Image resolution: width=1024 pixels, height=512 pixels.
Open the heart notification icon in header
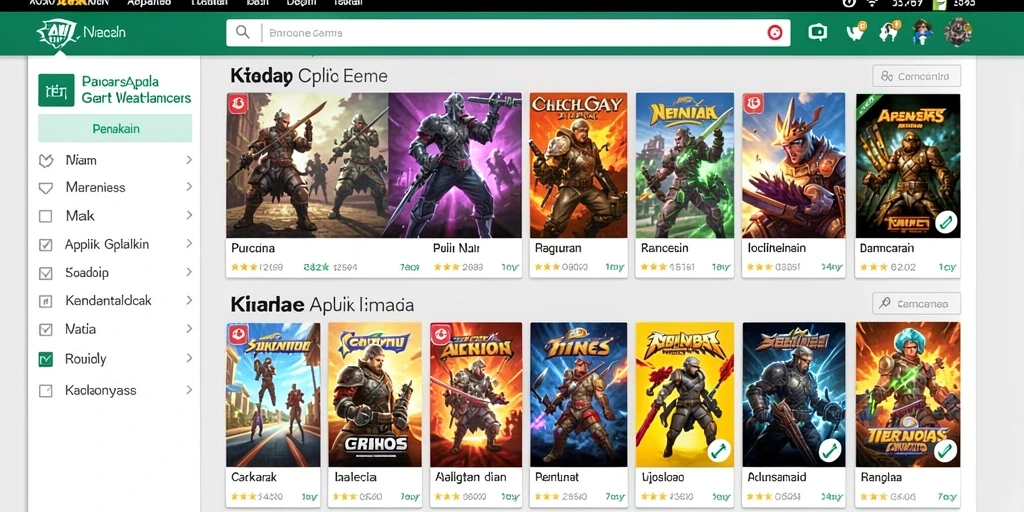(x=856, y=31)
